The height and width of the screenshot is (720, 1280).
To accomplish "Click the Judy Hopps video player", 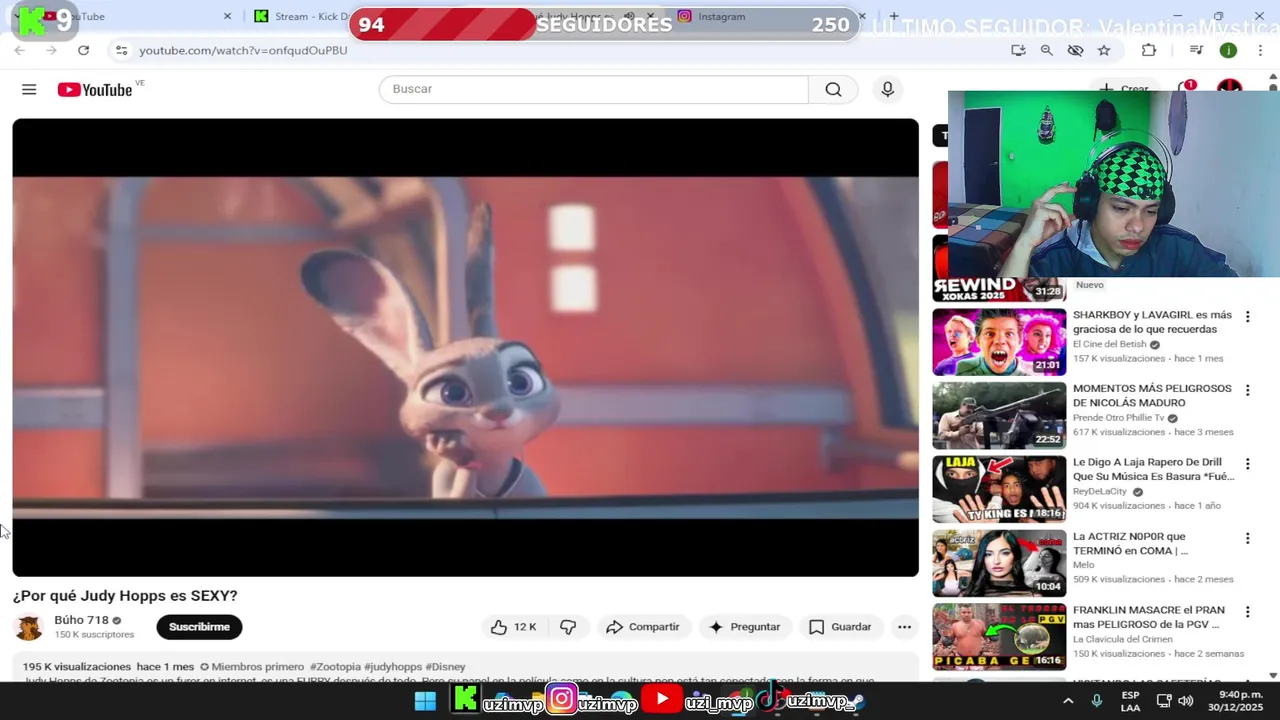I will tap(465, 347).
